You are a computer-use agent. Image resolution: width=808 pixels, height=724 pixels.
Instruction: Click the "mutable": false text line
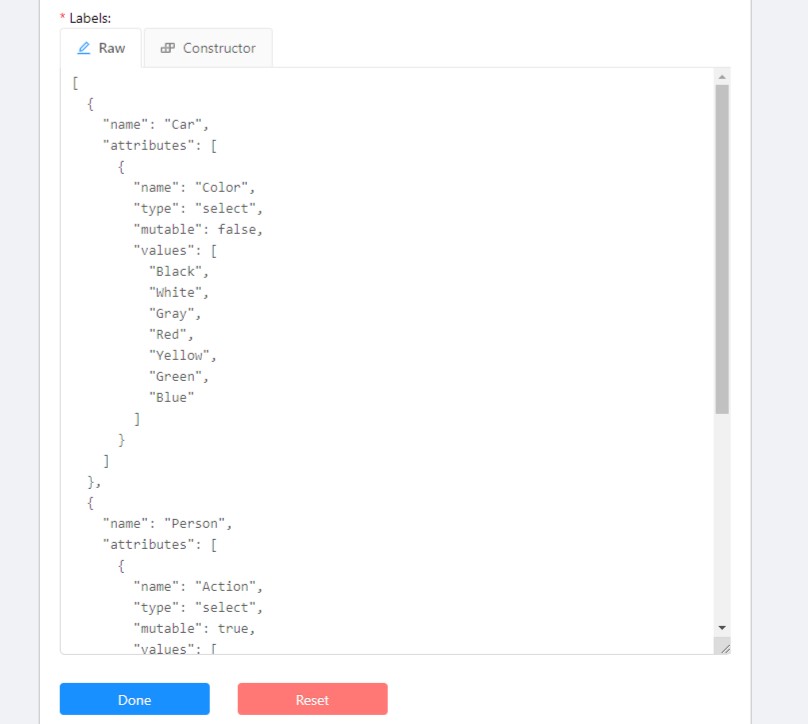[x=199, y=229]
